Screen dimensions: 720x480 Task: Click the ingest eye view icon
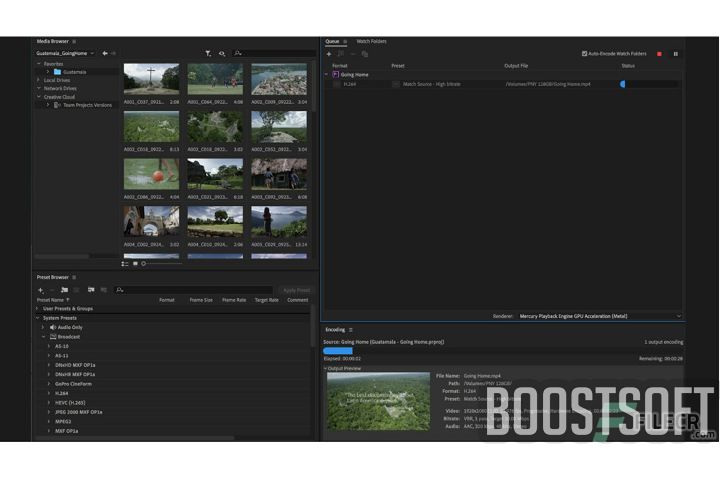222,53
